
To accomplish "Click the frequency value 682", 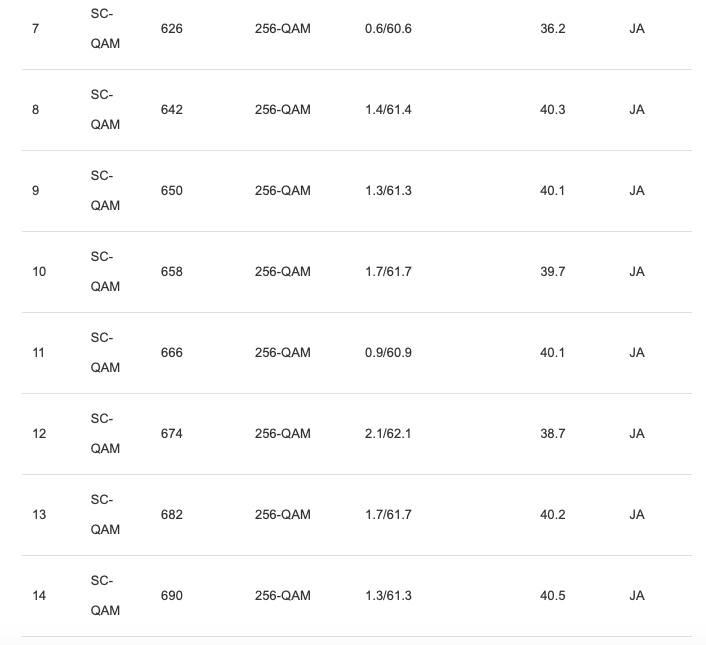I will tap(171, 515).
